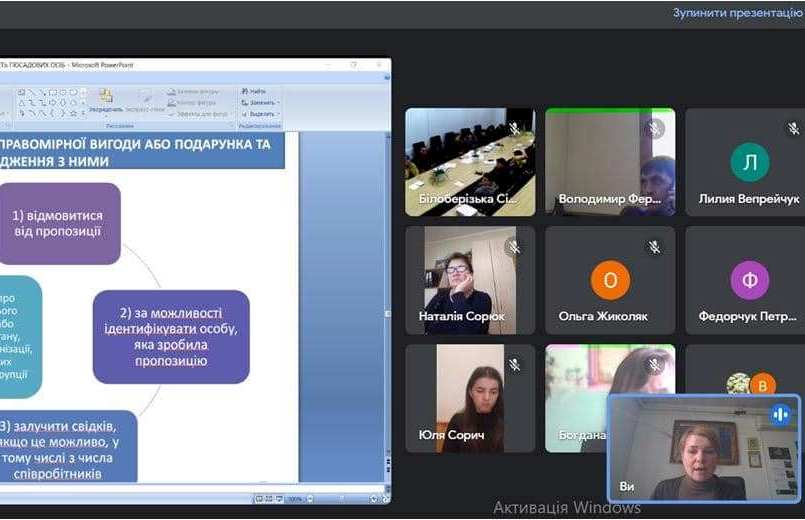Click the Найти (Find) icon in ribbon
This screenshot has height=520, width=805.
click(x=255, y=91)
